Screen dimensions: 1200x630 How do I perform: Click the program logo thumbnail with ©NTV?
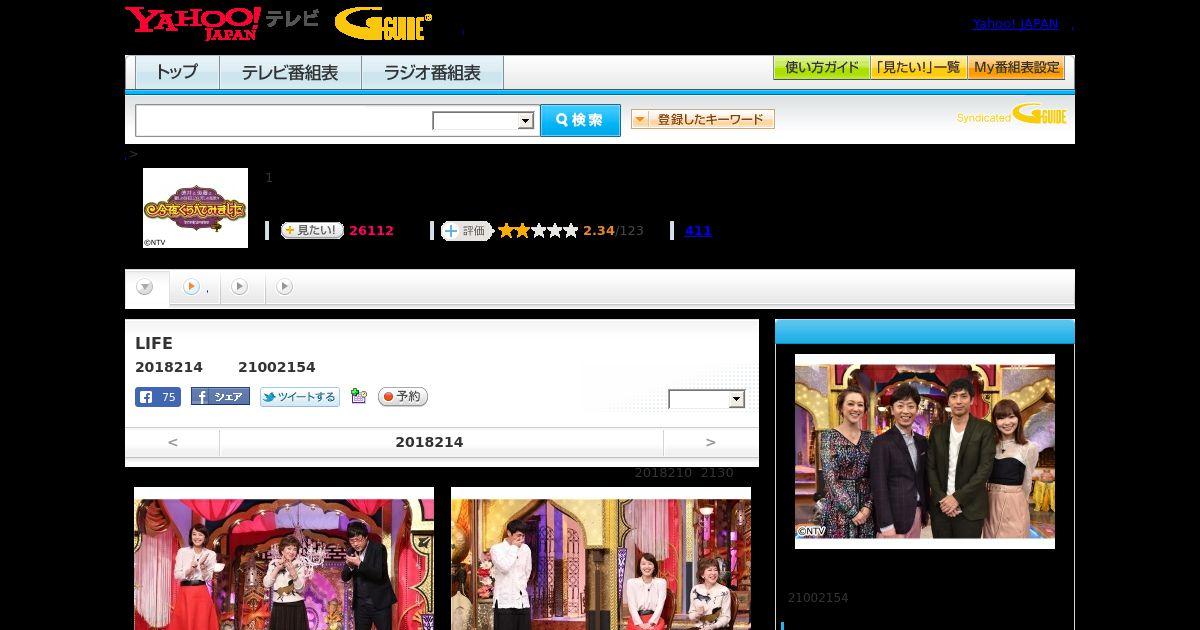pyautogui.click(x=195, y=208)
